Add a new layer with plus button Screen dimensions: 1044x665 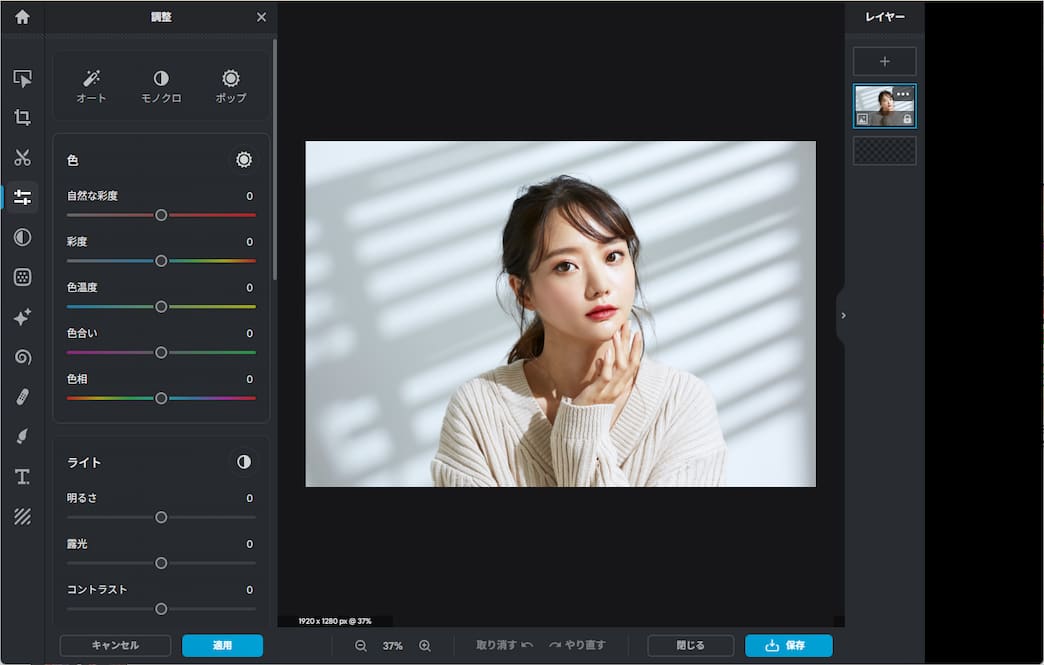[x=885, y=61]
